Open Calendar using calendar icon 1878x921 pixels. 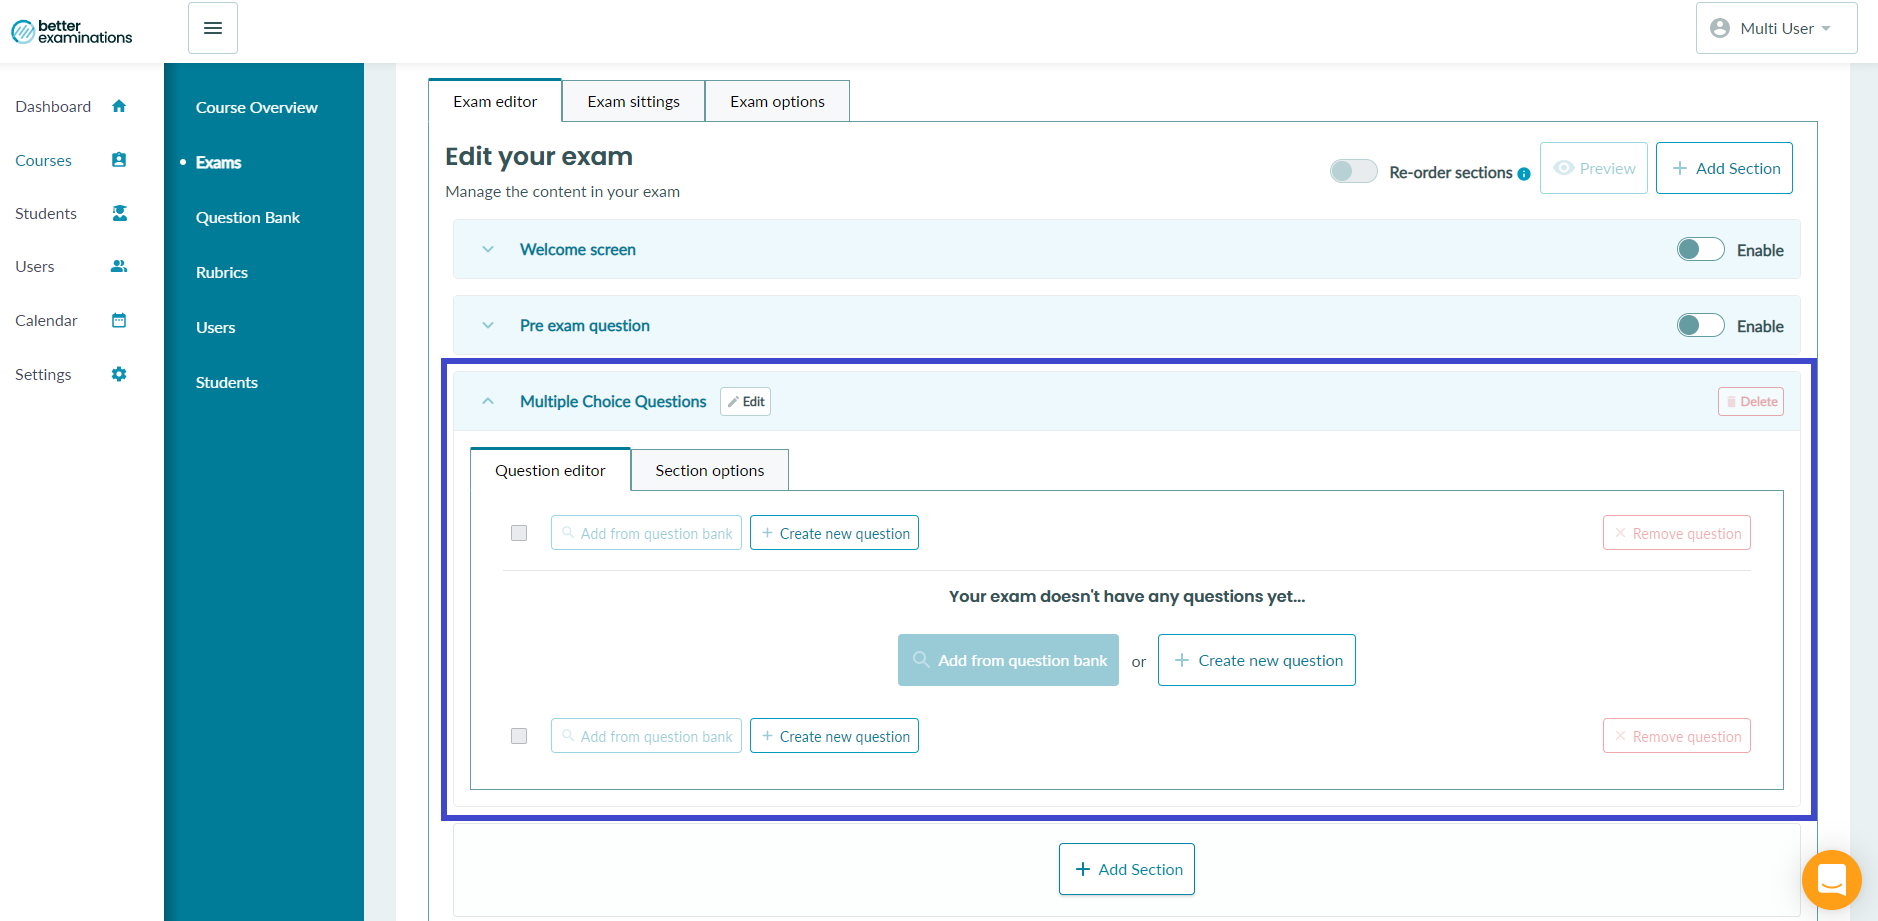click(x=119, y=320)
